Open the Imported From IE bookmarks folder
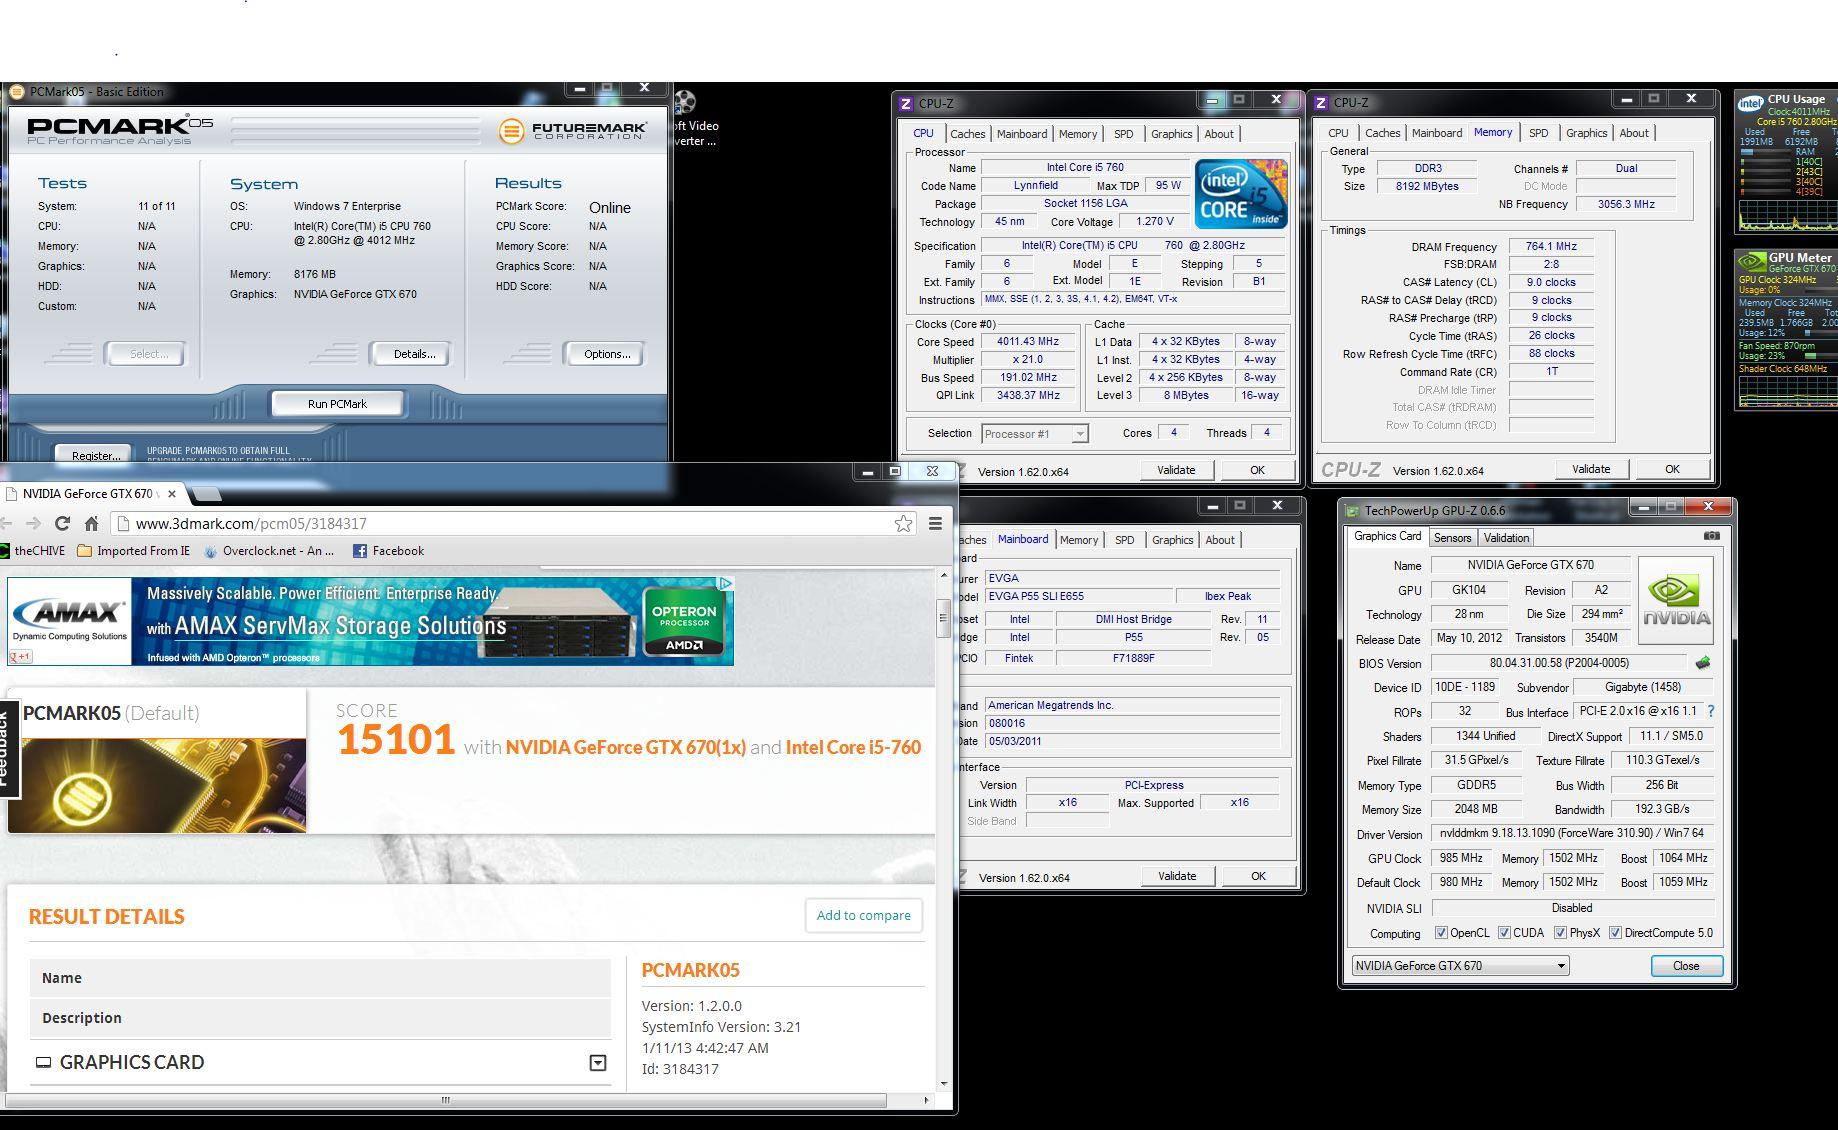Viewport: 1838px width, 1130px height. tap(133, 551)
